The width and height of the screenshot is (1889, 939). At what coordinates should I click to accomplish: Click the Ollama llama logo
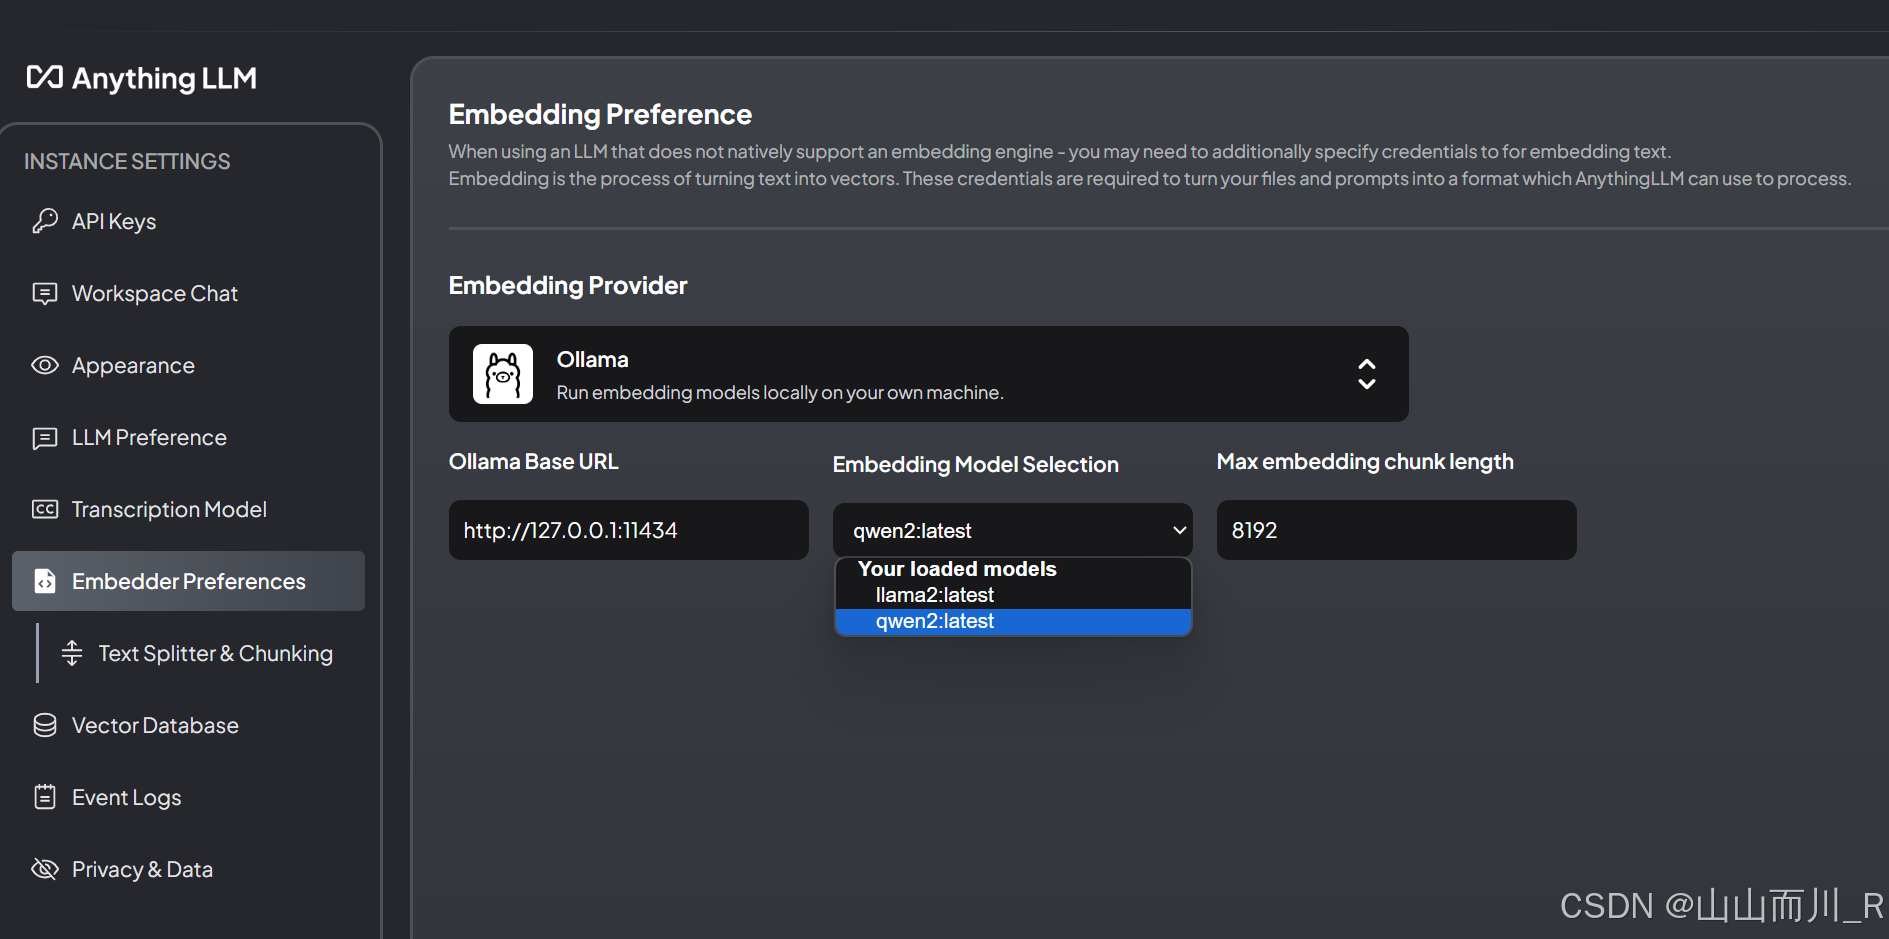coord(503,374)
